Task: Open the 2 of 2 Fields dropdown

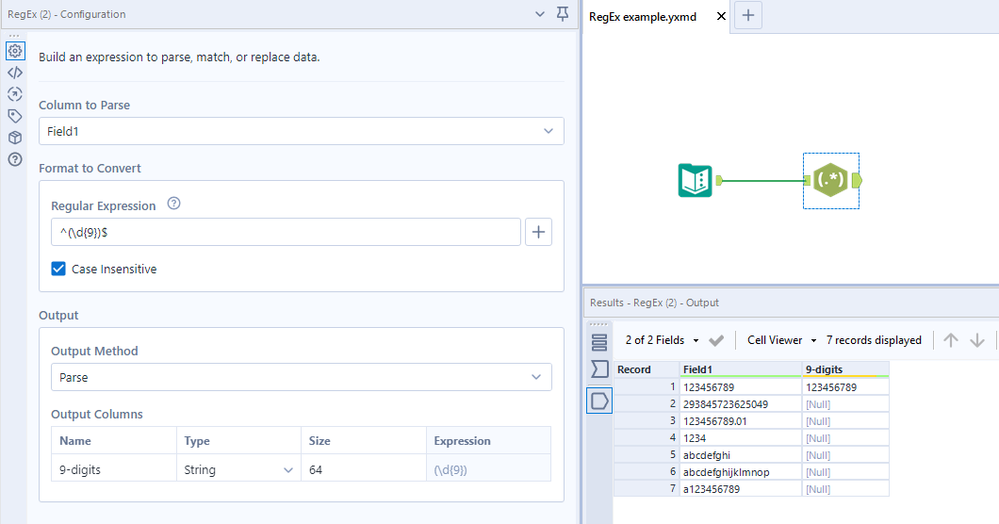Action: point(662,340)
